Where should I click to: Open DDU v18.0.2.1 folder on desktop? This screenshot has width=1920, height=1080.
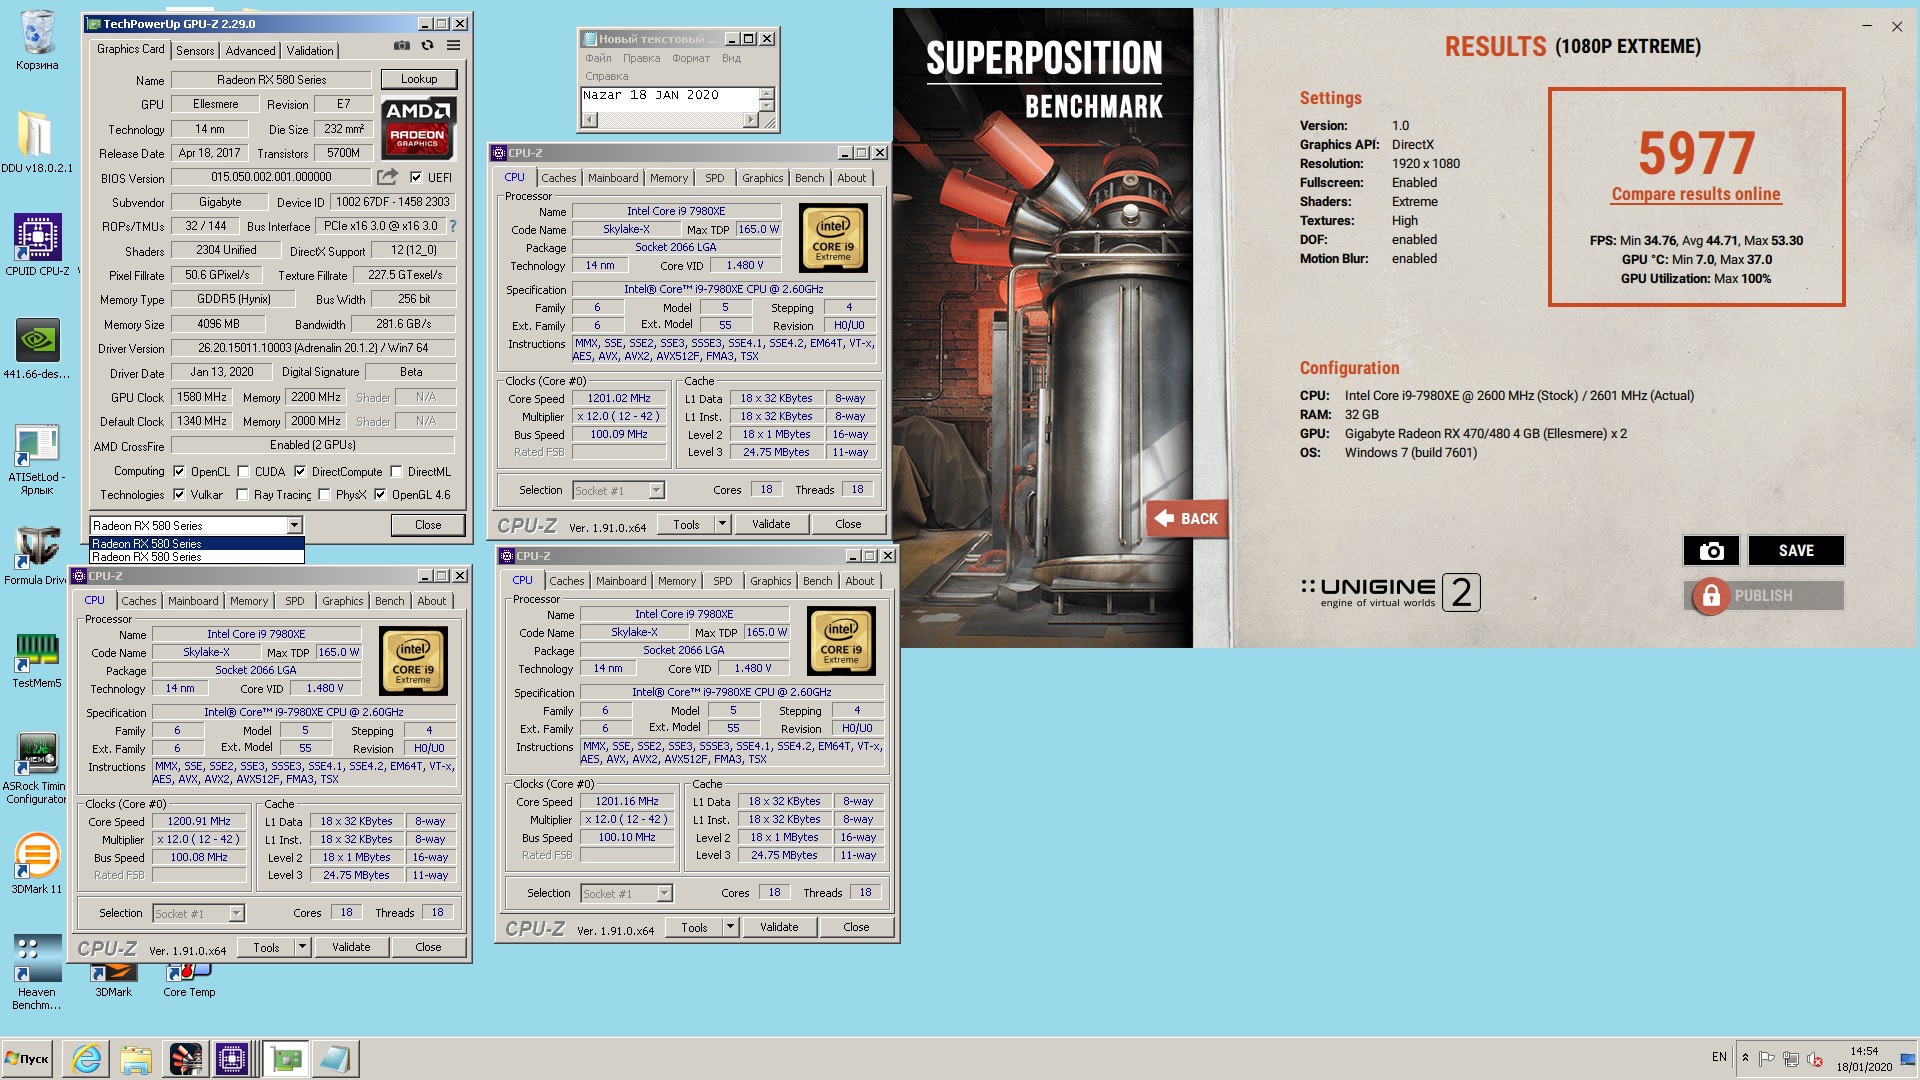36,142
